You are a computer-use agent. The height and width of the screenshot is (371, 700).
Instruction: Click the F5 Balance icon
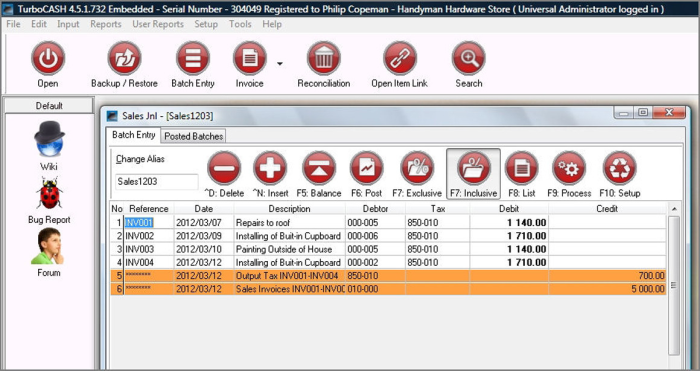(x=319, y=168)
